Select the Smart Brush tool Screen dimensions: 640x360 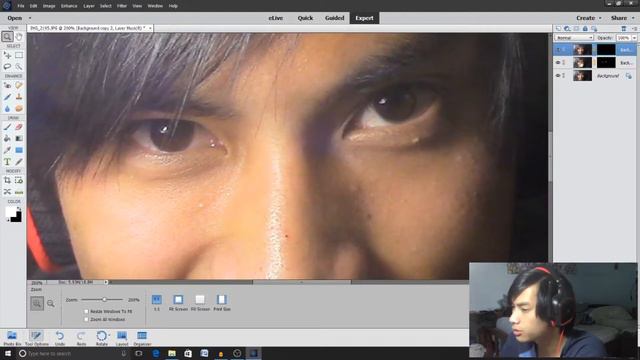pyautogui.click(x=7, y=97)
